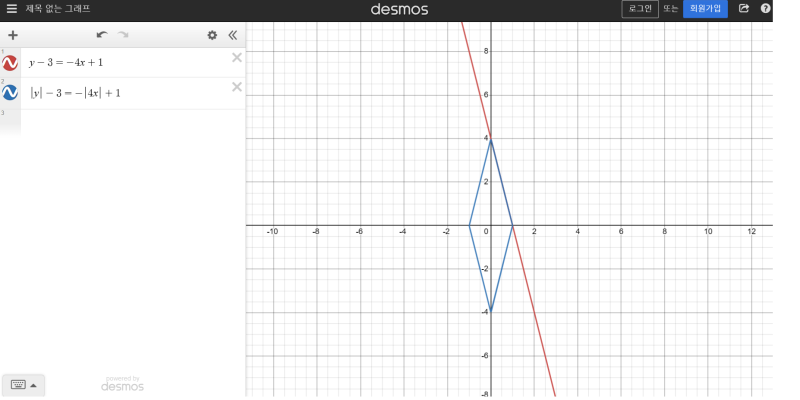Image resolution: width=800 pixels, height=400 pixels.
Task: Add a new expression item
Action: [13, 35]
